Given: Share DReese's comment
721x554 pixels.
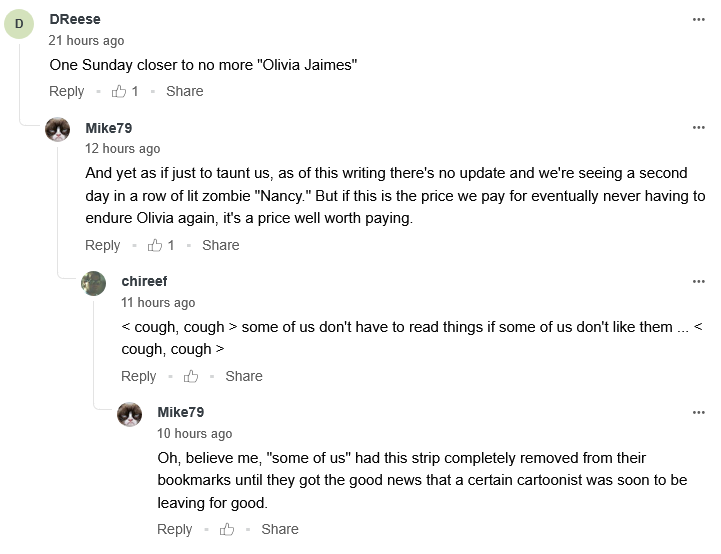Looking at the screenshot, I should click(185, 91).
